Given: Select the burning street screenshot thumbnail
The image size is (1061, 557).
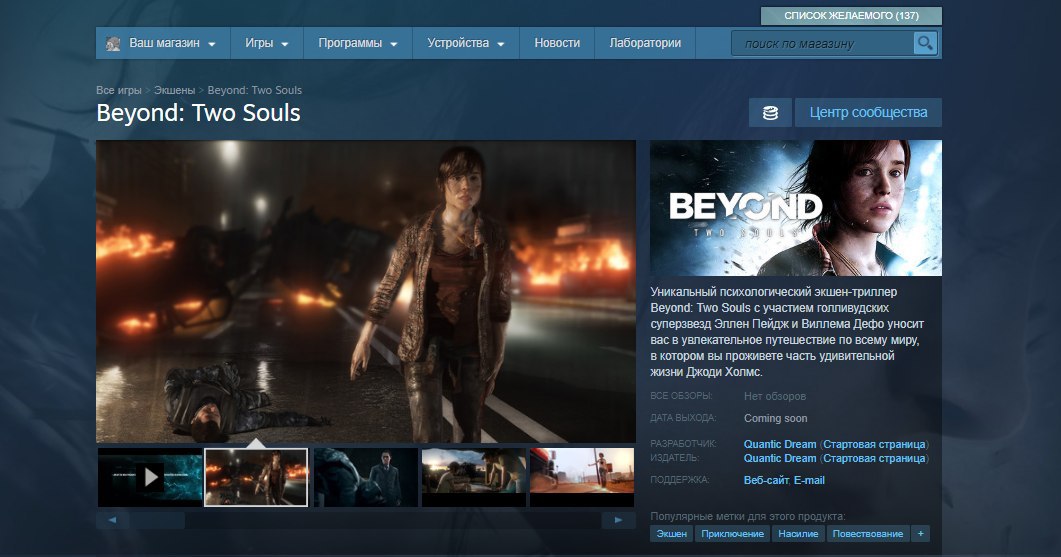Looking at the screenshot, I should click(x=256, y=477).
